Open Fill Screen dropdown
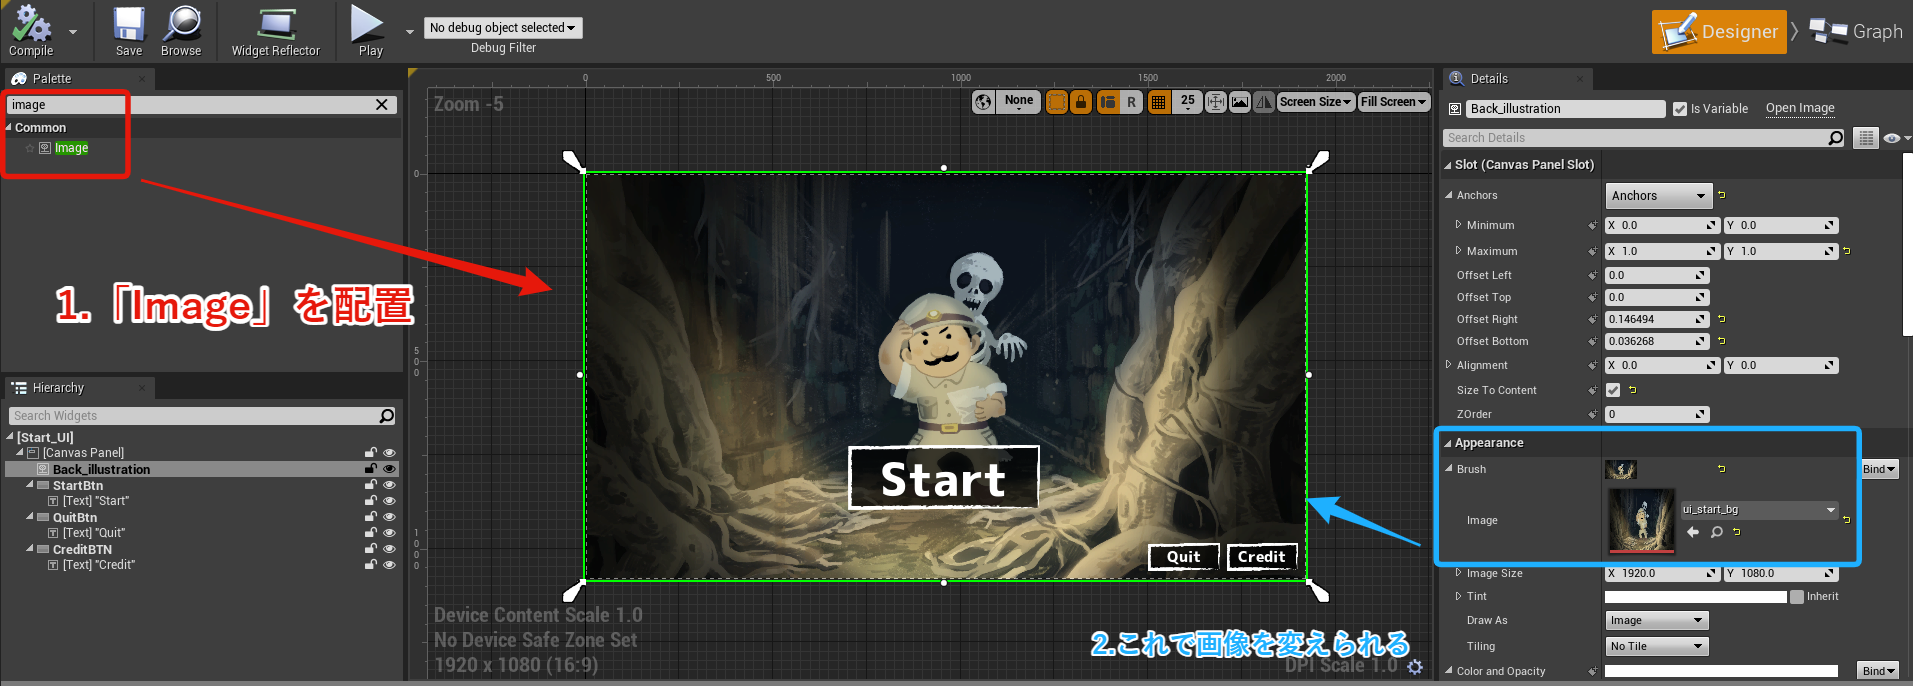 tap(1393, 102)
